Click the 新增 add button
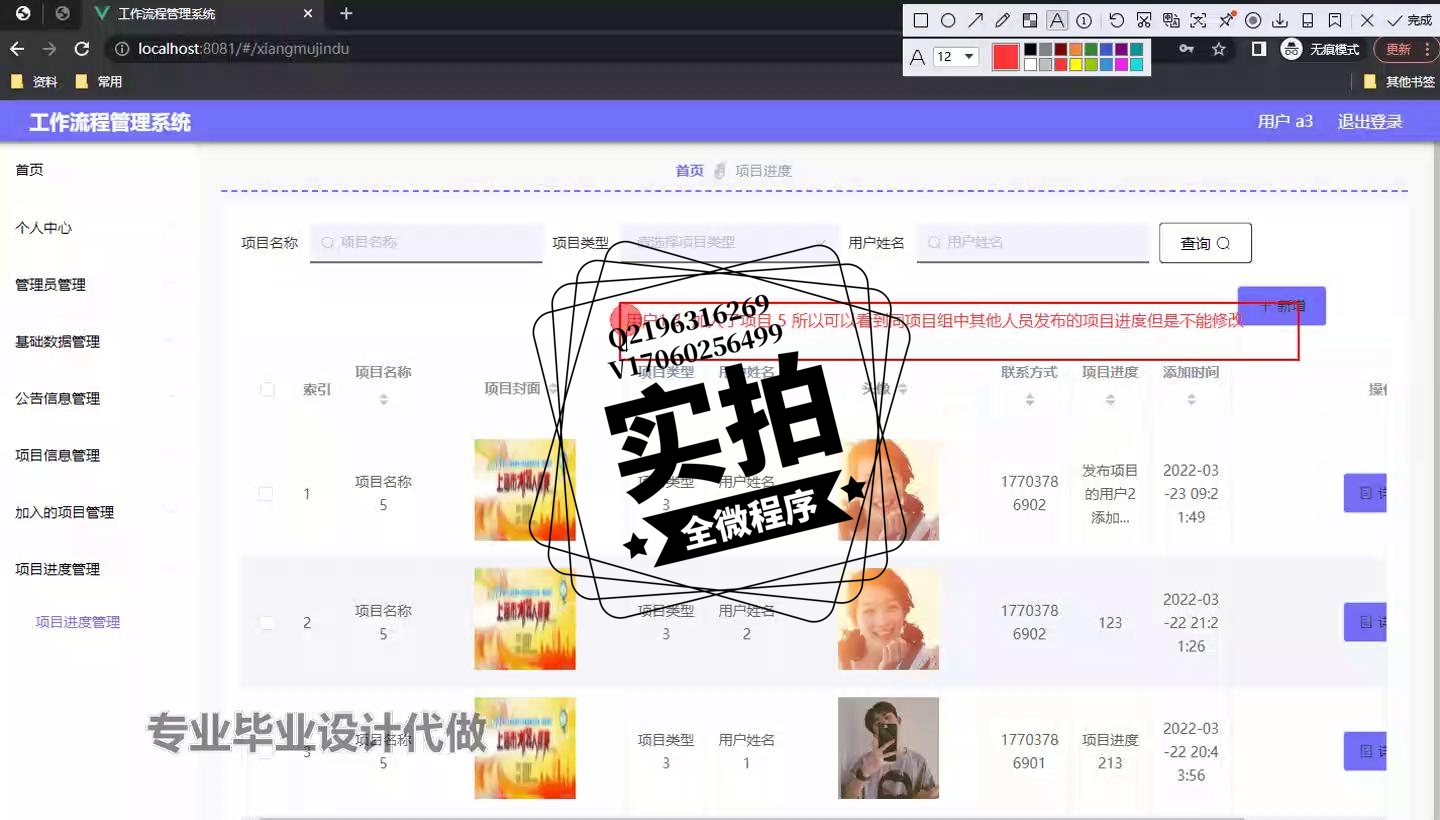Viewport: 1440px width, 820px height. coord(1281,306)
